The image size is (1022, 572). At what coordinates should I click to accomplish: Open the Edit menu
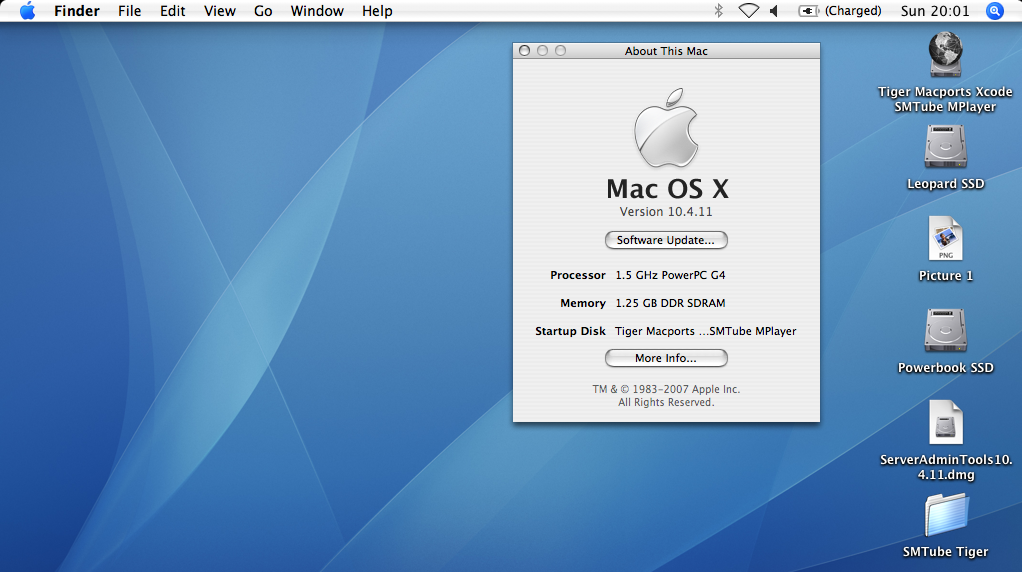[x=173, y=11]
